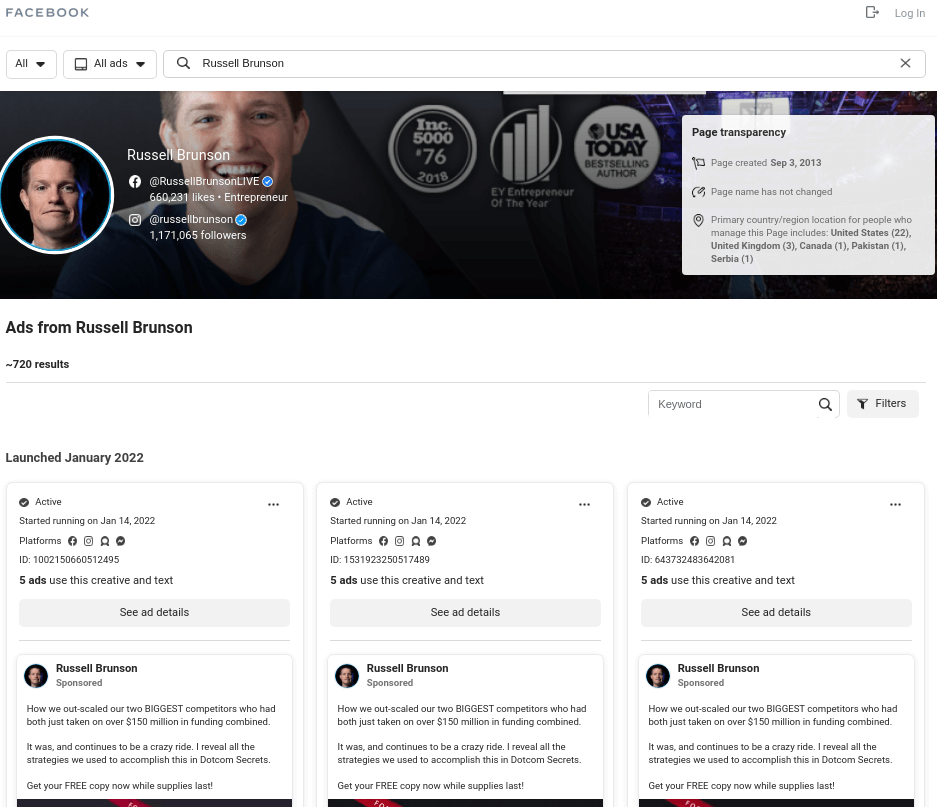937x807 pixels.
Task: See ad details for ad 643732483642081
Action: (776, 613)
